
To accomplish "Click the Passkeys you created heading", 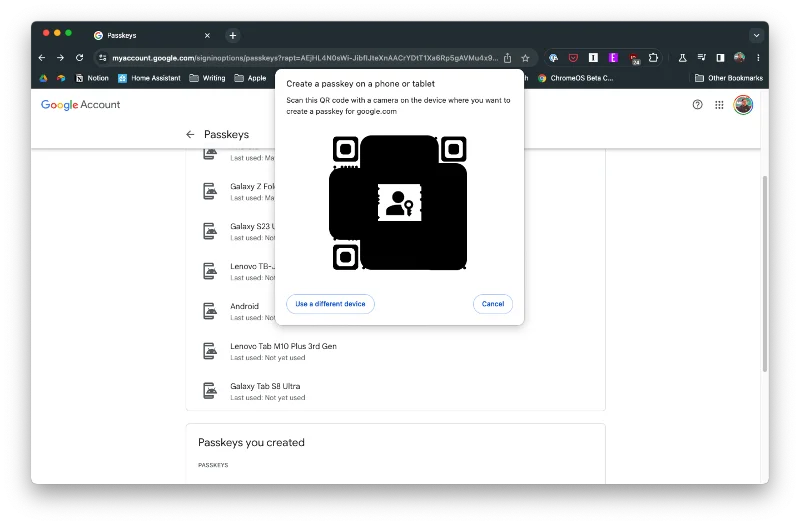I will pos(251,442).
